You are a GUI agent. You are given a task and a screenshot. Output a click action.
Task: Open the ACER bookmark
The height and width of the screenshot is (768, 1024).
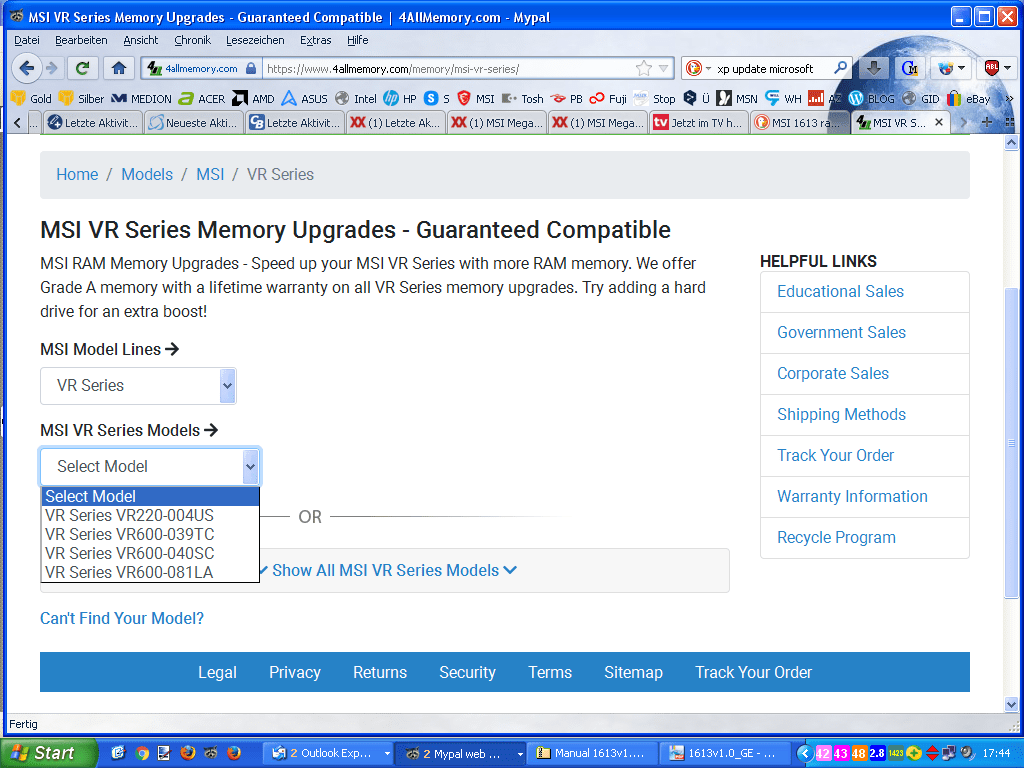(202, 99)
